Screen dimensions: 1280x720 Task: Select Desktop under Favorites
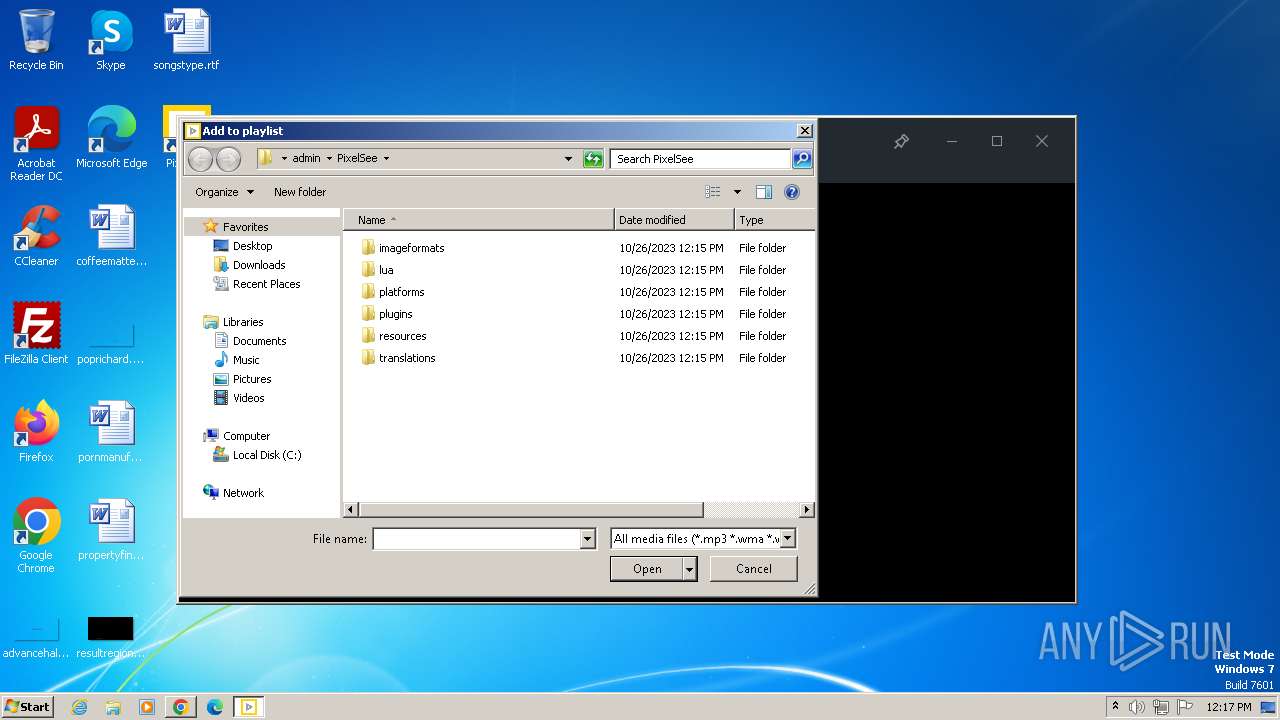coord(252,246)
